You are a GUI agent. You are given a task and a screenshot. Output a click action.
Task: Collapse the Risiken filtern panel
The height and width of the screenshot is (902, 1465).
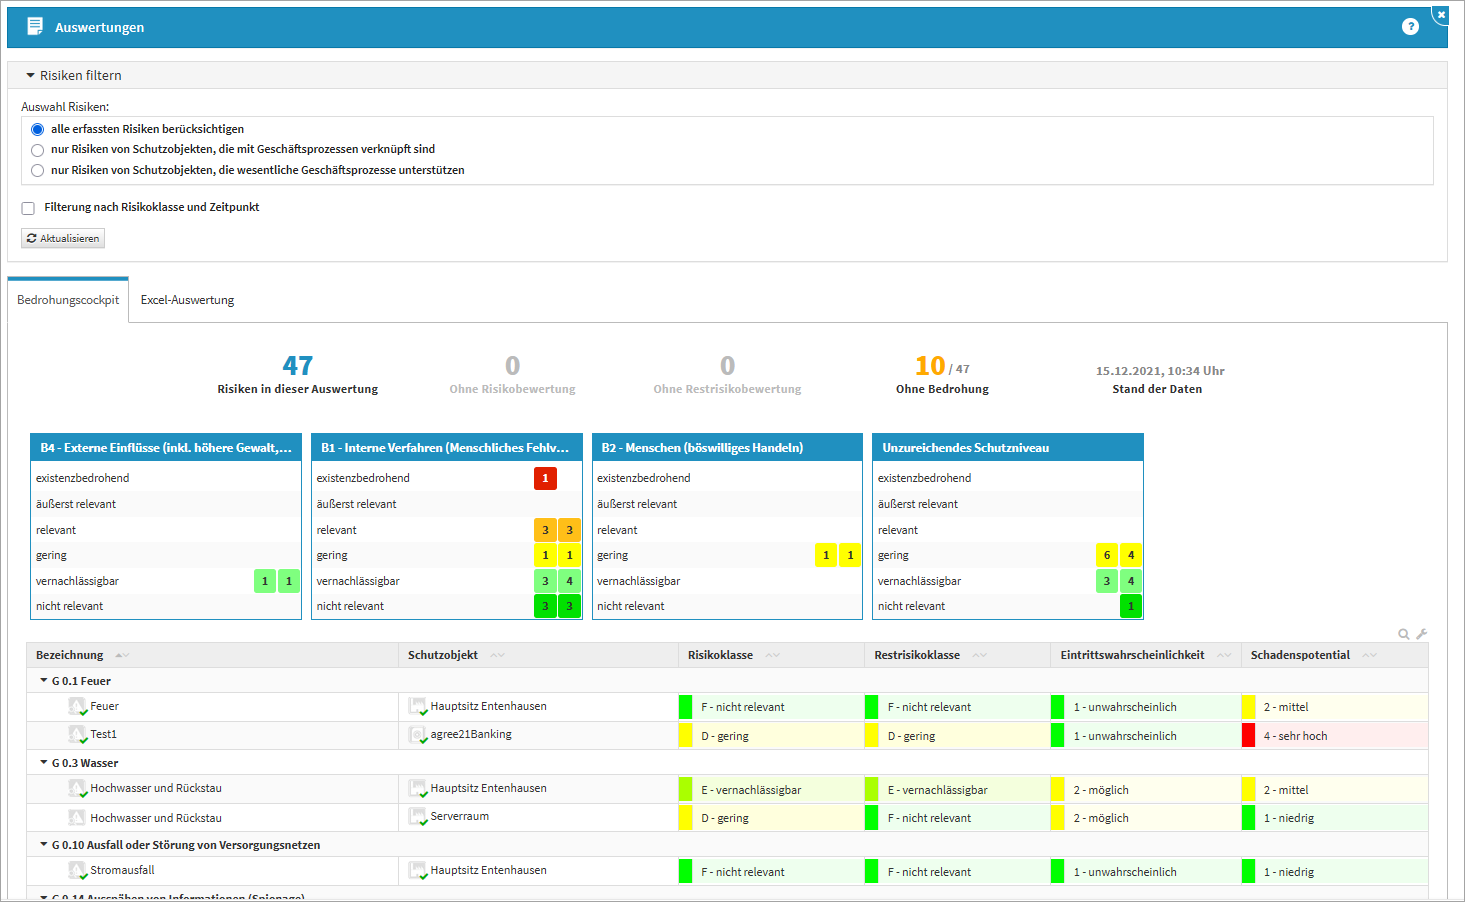click(x=31, y=76)
